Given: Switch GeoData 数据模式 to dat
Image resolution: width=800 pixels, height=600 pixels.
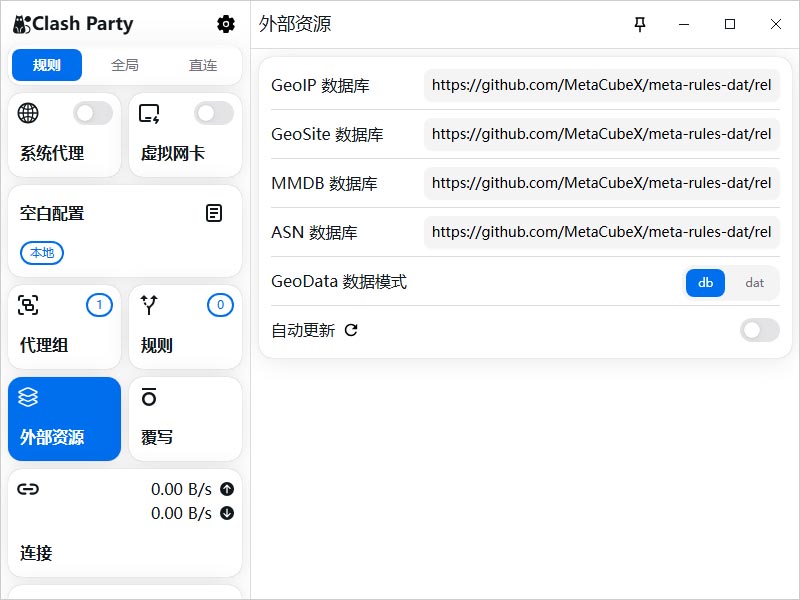Looking at the screenshot, I should click(754, 283).
